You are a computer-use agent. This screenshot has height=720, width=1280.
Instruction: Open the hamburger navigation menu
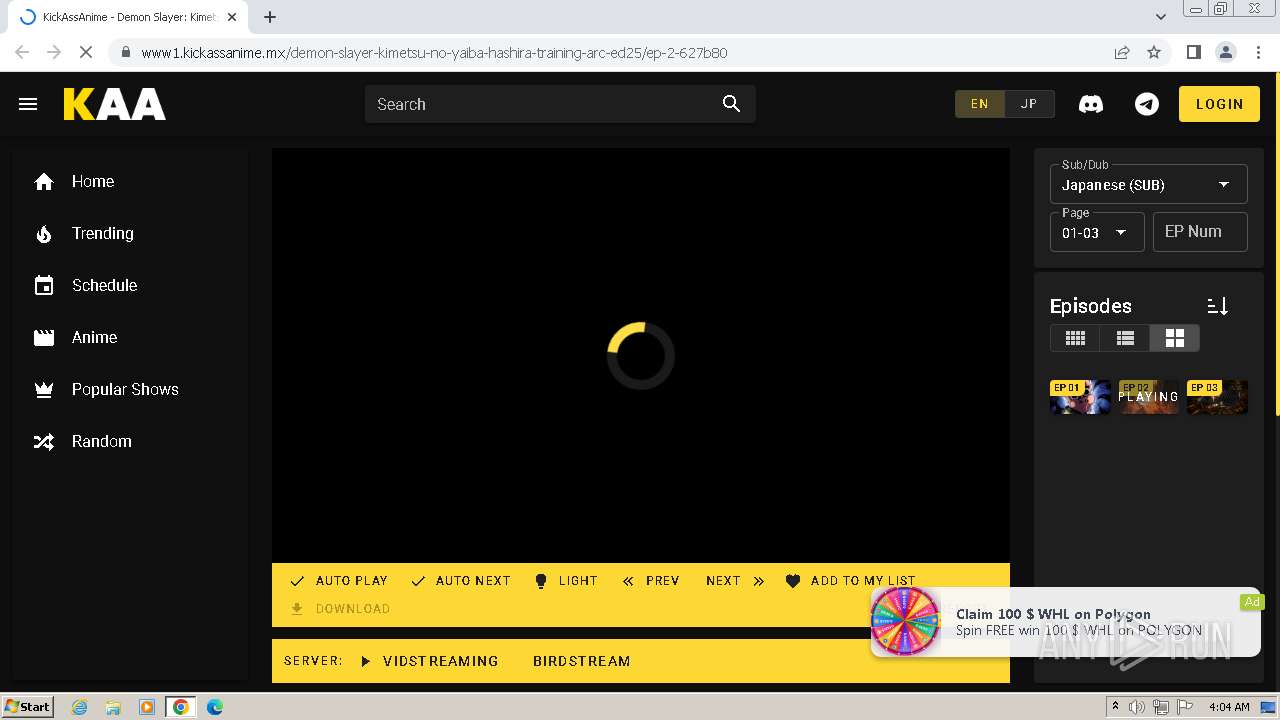pyautogui.click(x=28, y=104)
